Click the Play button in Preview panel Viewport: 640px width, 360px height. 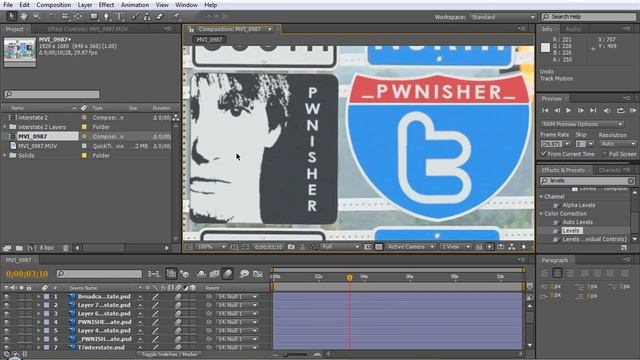569,110
